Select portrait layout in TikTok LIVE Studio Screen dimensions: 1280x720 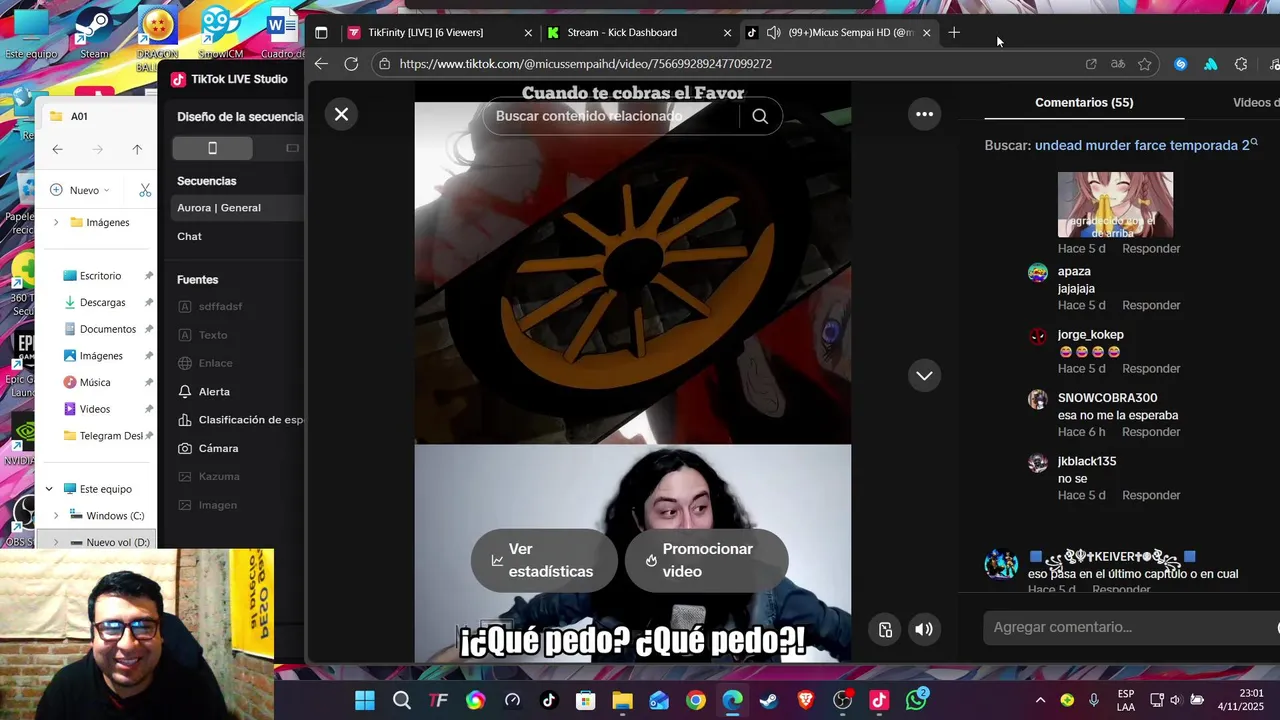[212, 148]
